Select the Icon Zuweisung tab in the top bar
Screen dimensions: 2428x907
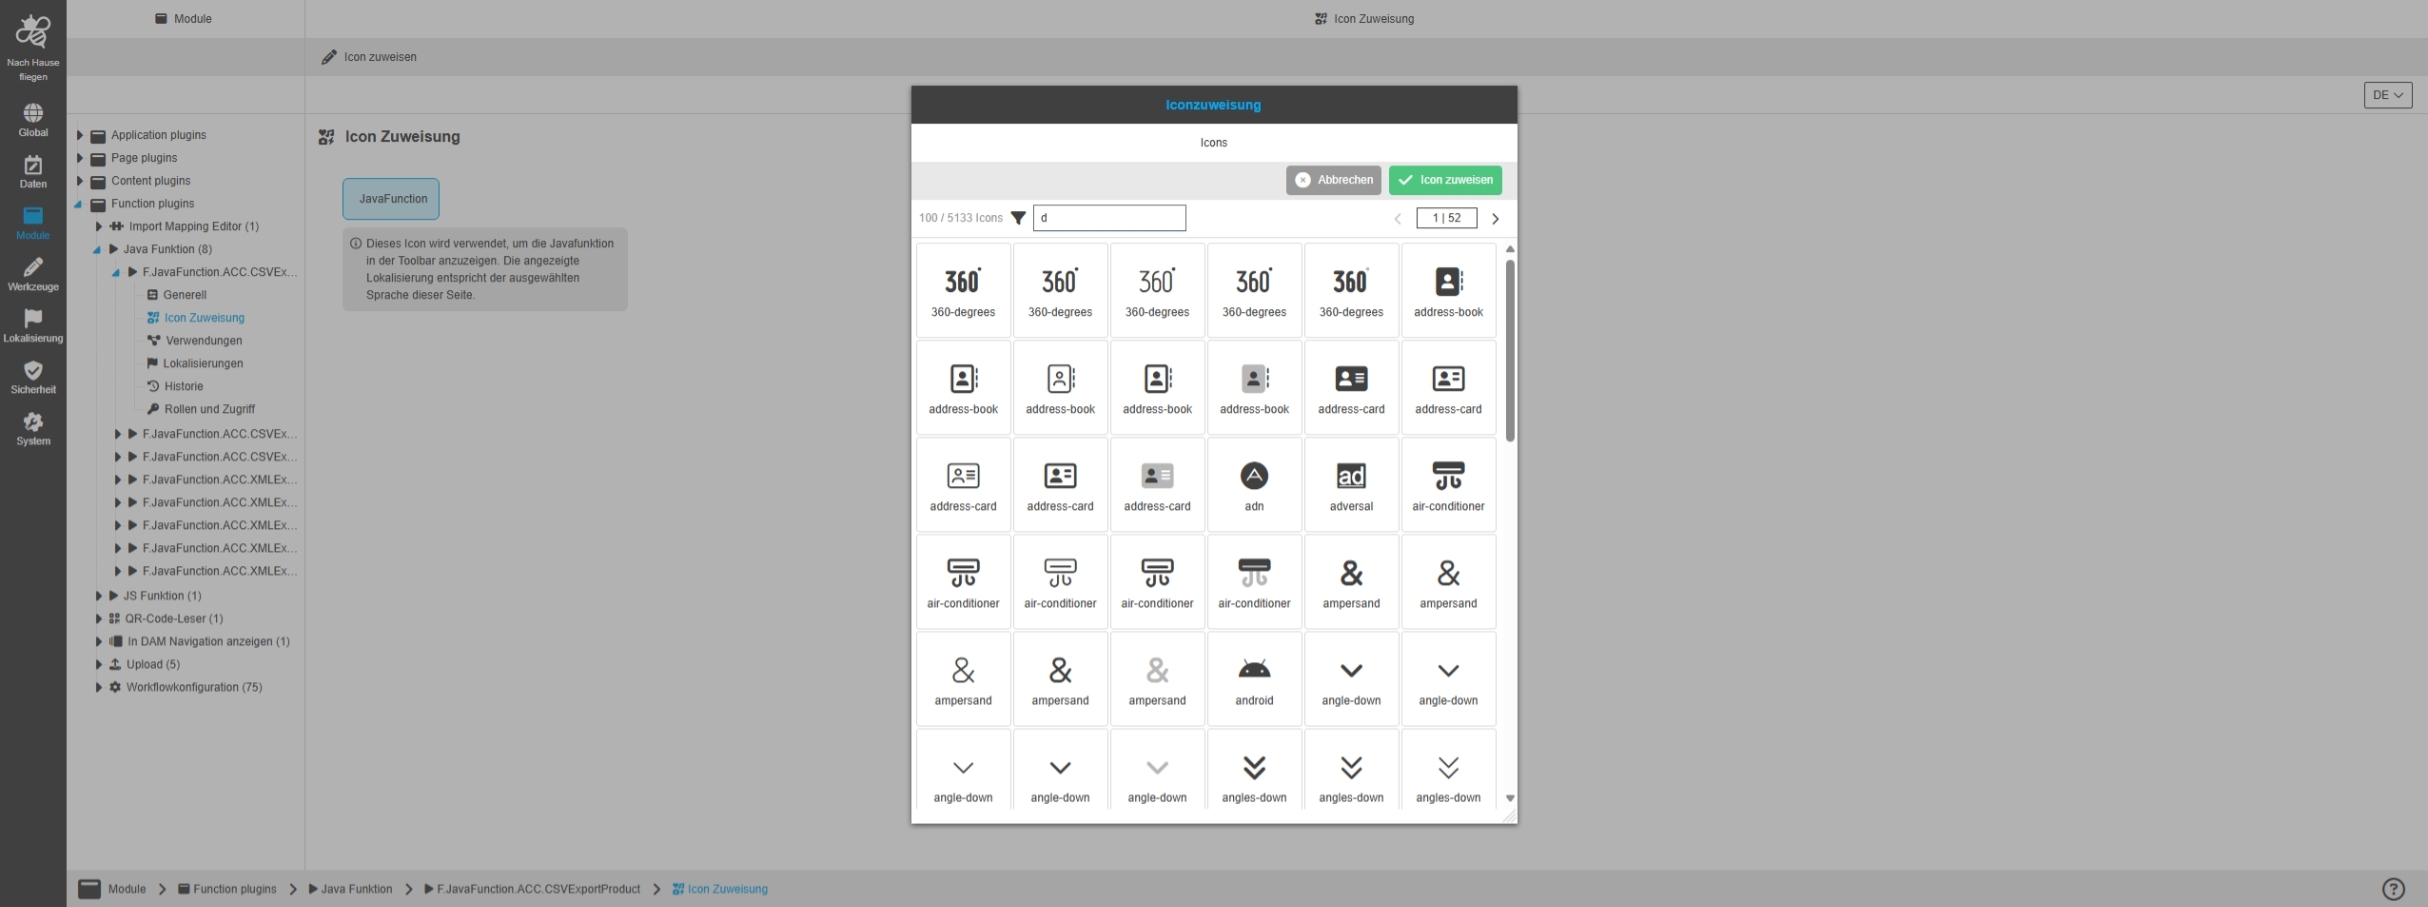pos(1364,19)
